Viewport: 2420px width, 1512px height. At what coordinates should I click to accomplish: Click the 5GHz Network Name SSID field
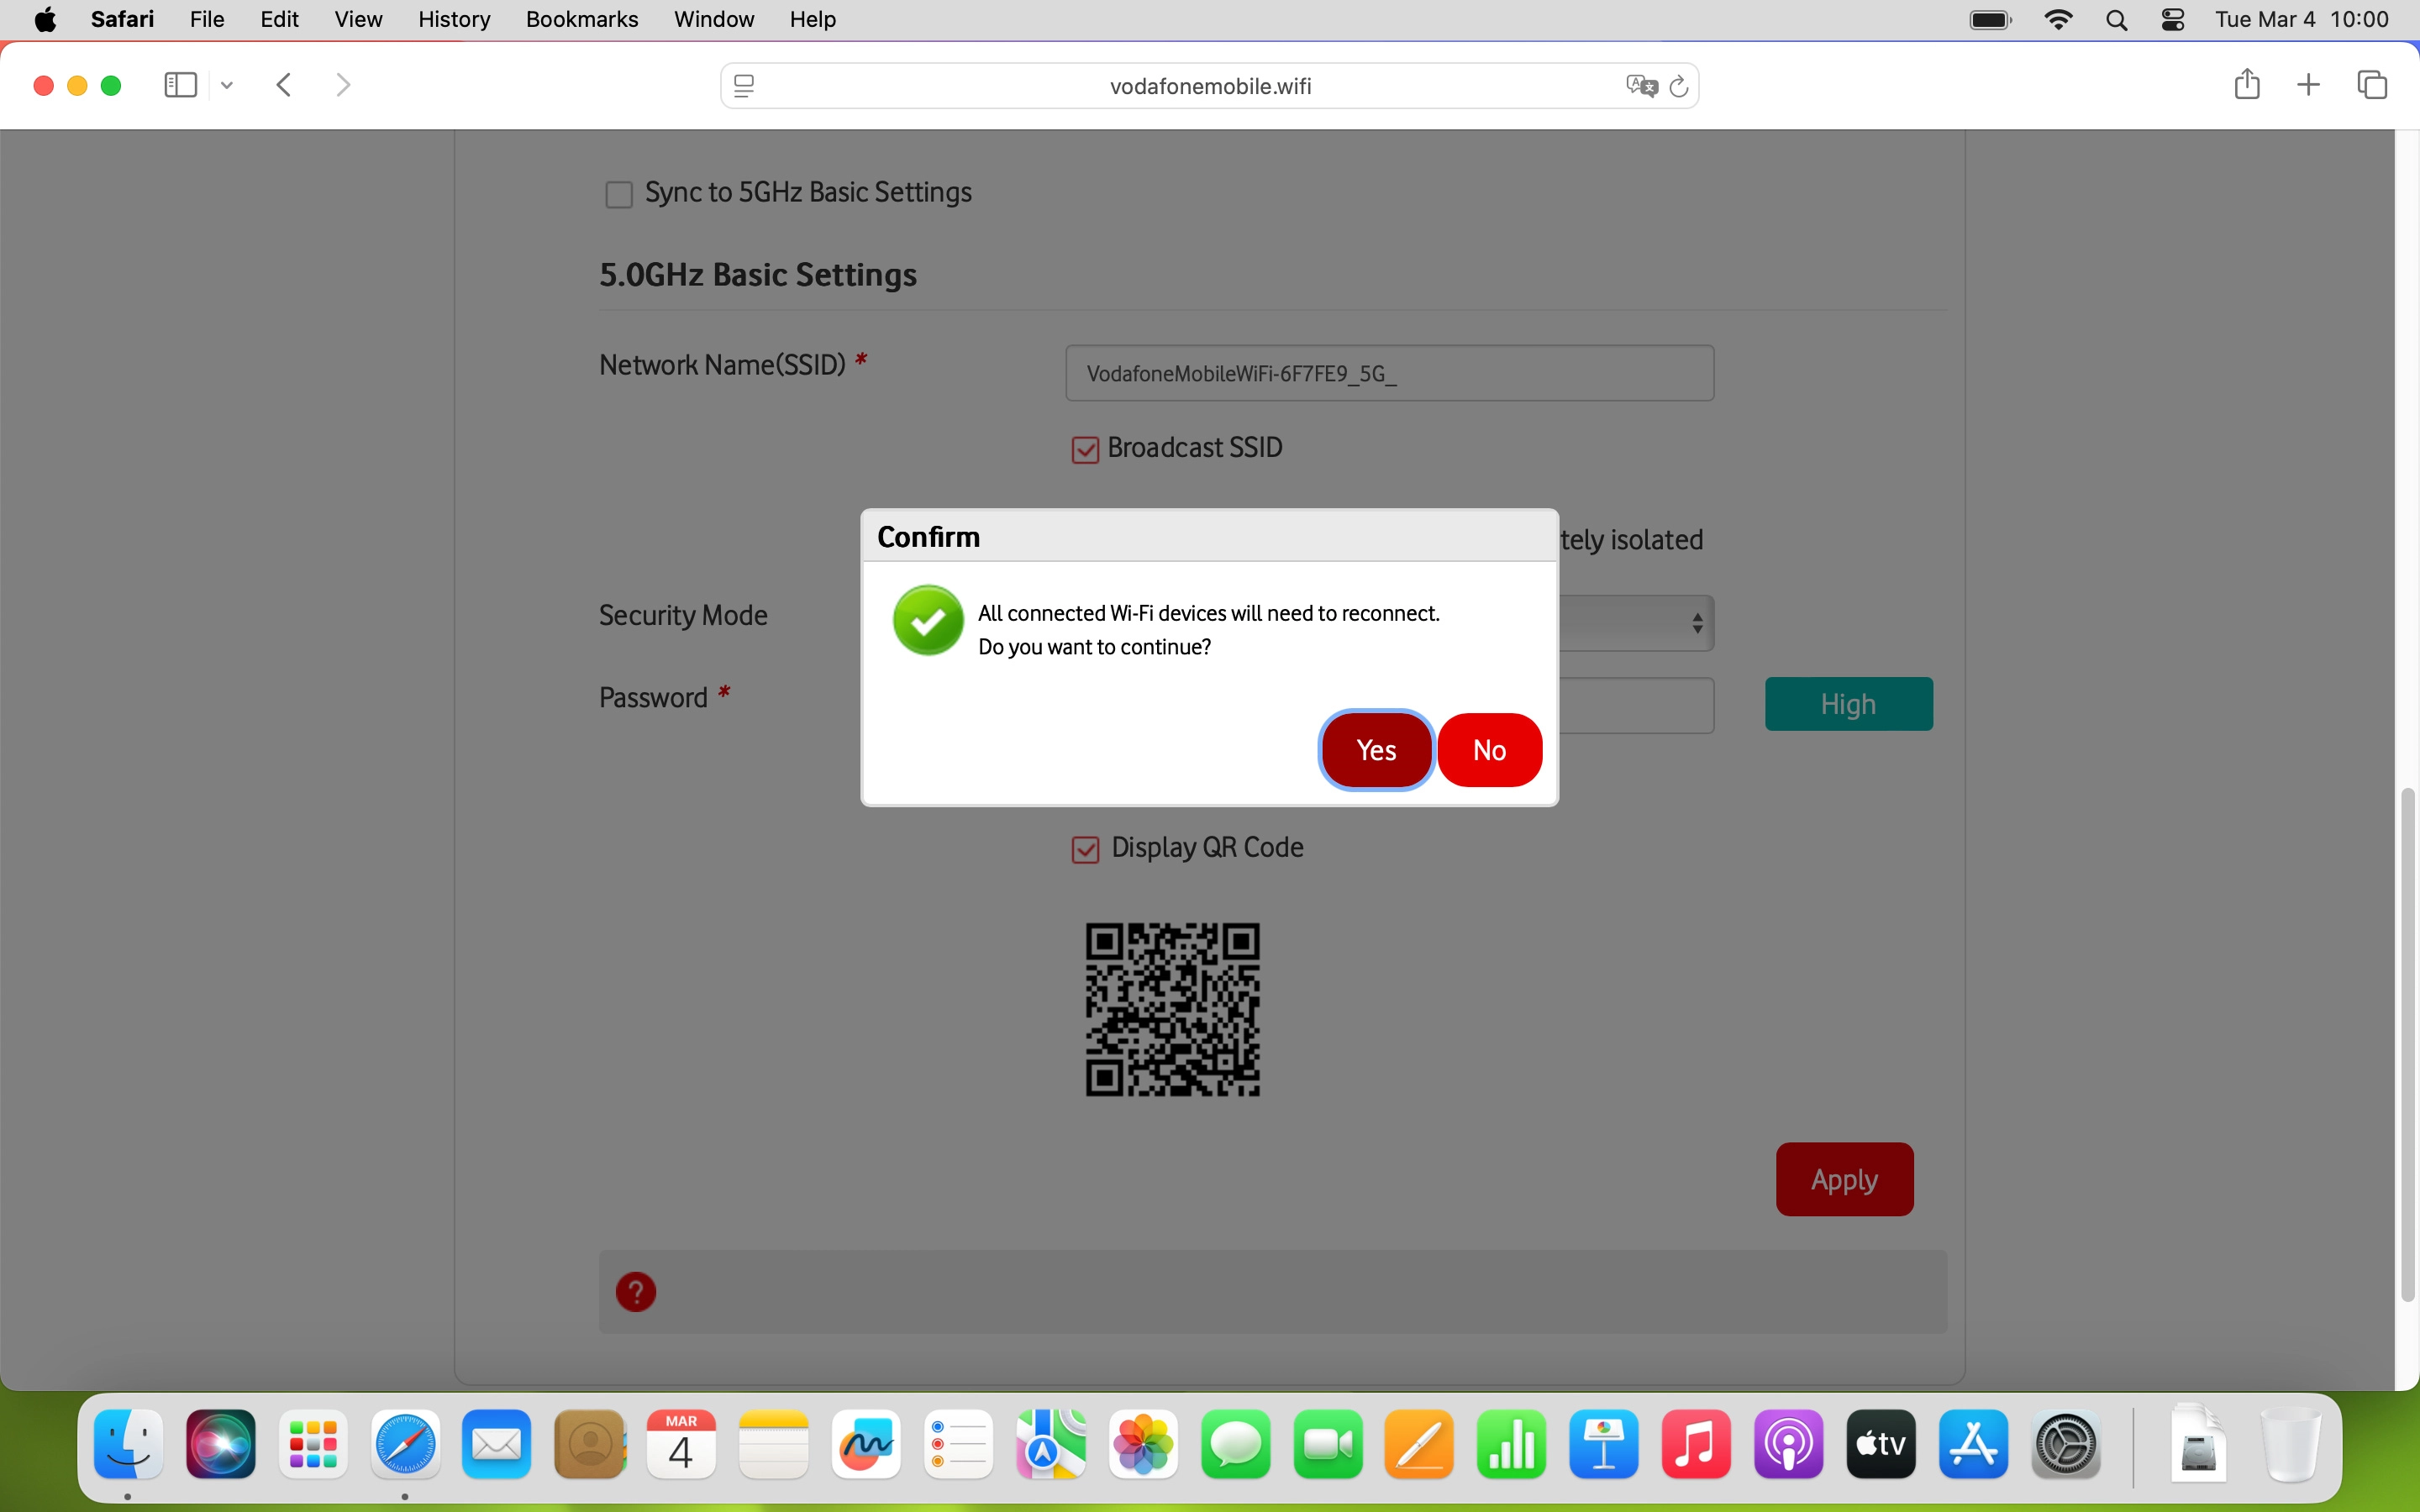(1389, 373)
